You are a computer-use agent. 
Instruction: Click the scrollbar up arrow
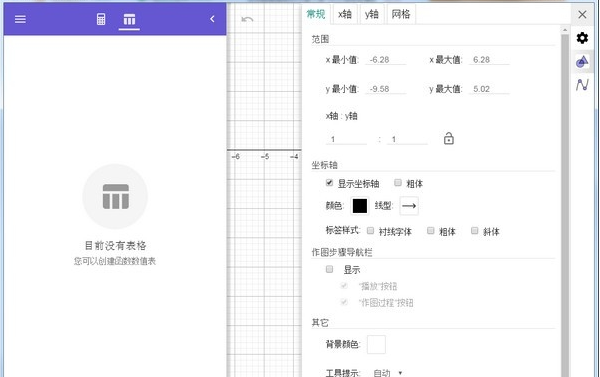pos(565,30)
